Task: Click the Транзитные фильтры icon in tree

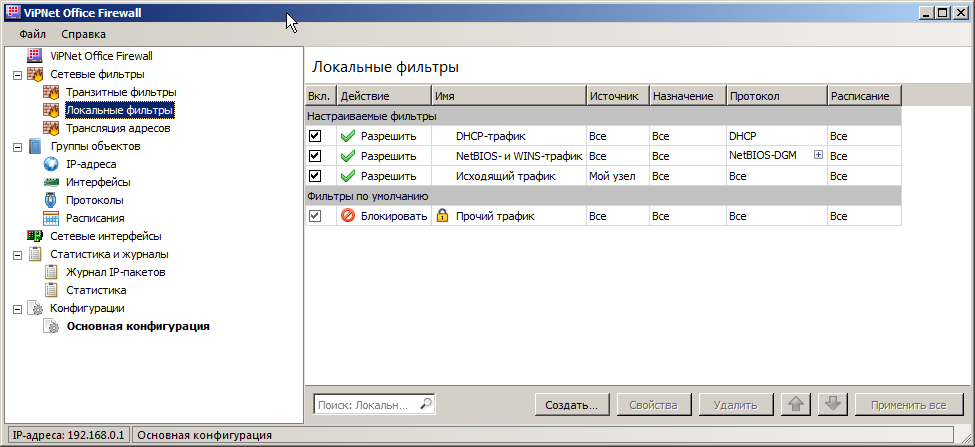Action: [51, 92]
